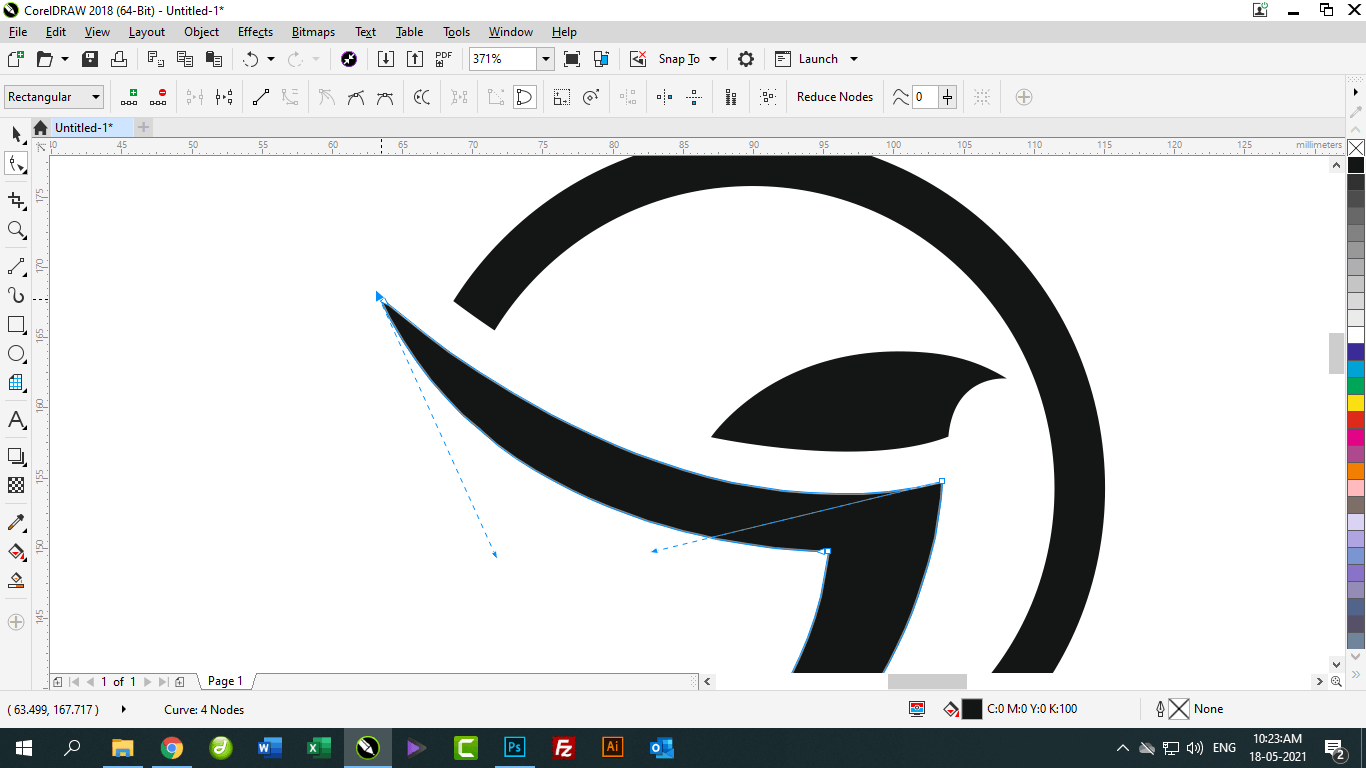The image size is (1366, 768).
Task: Click the No Color swatch atop palette
Action: point(1356,148)
